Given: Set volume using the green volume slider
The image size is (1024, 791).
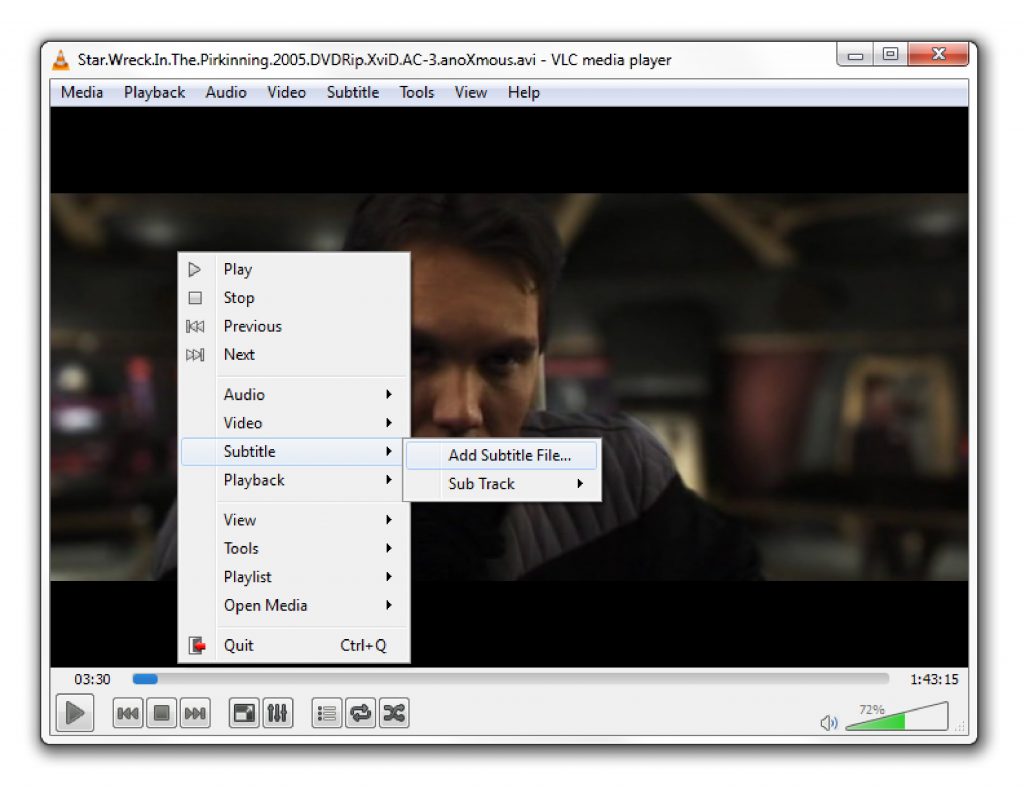Looking at the screenshot, I should (x=895, y=718).
